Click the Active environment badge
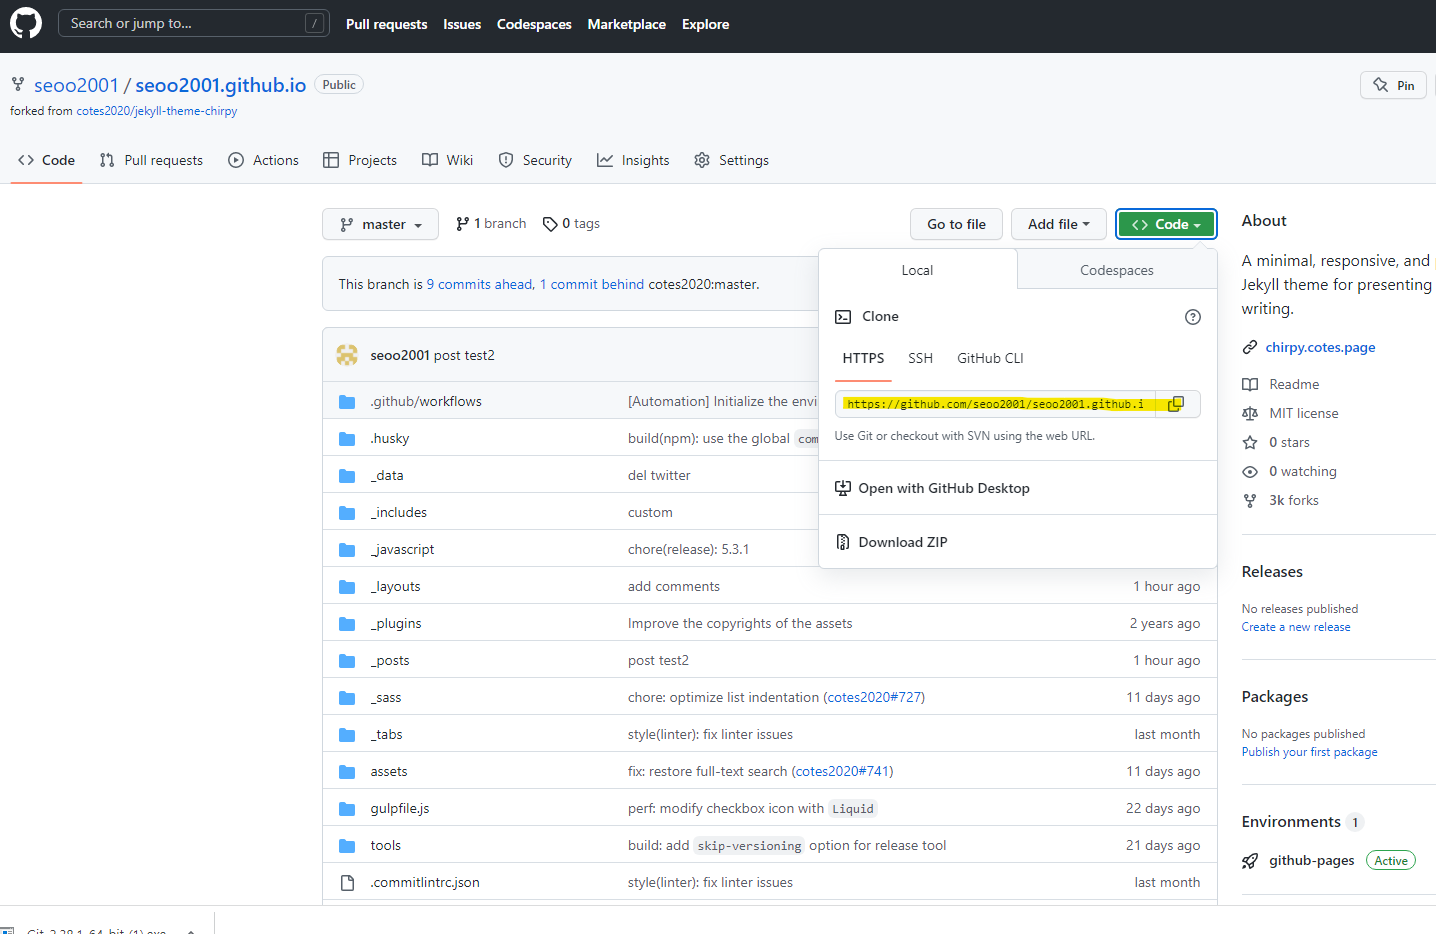The height and width of the screenshot is (934, 1436). (x=1390, y=860)
